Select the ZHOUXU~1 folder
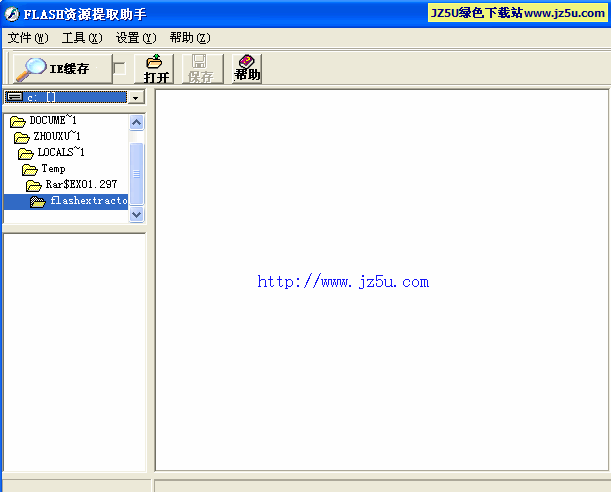 point(47,137)
